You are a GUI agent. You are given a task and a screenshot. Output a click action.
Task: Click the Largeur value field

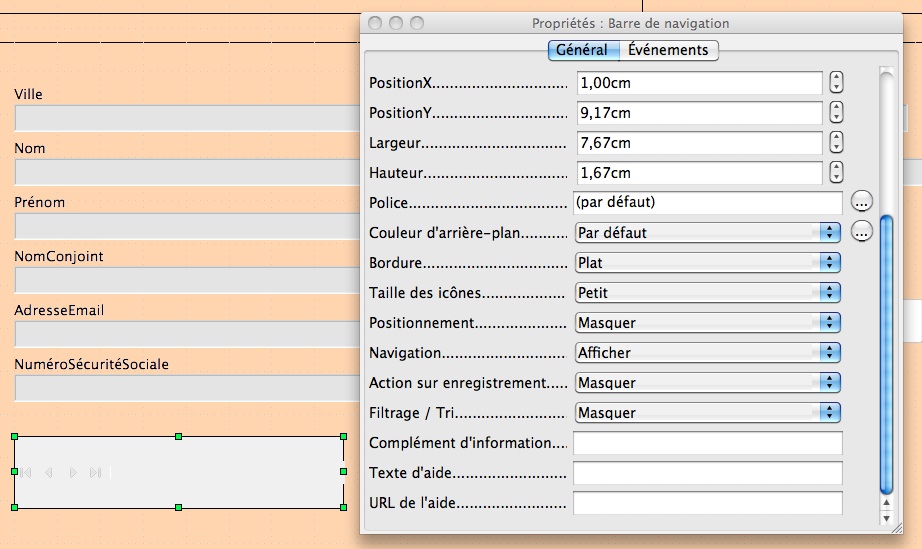[699, 143]
